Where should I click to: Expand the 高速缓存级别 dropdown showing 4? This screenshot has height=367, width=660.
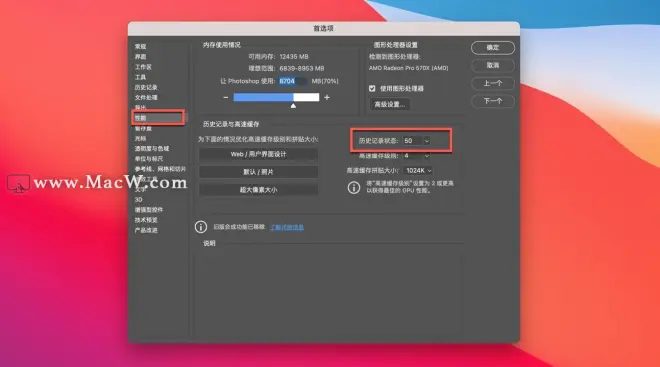coord(416,156)
